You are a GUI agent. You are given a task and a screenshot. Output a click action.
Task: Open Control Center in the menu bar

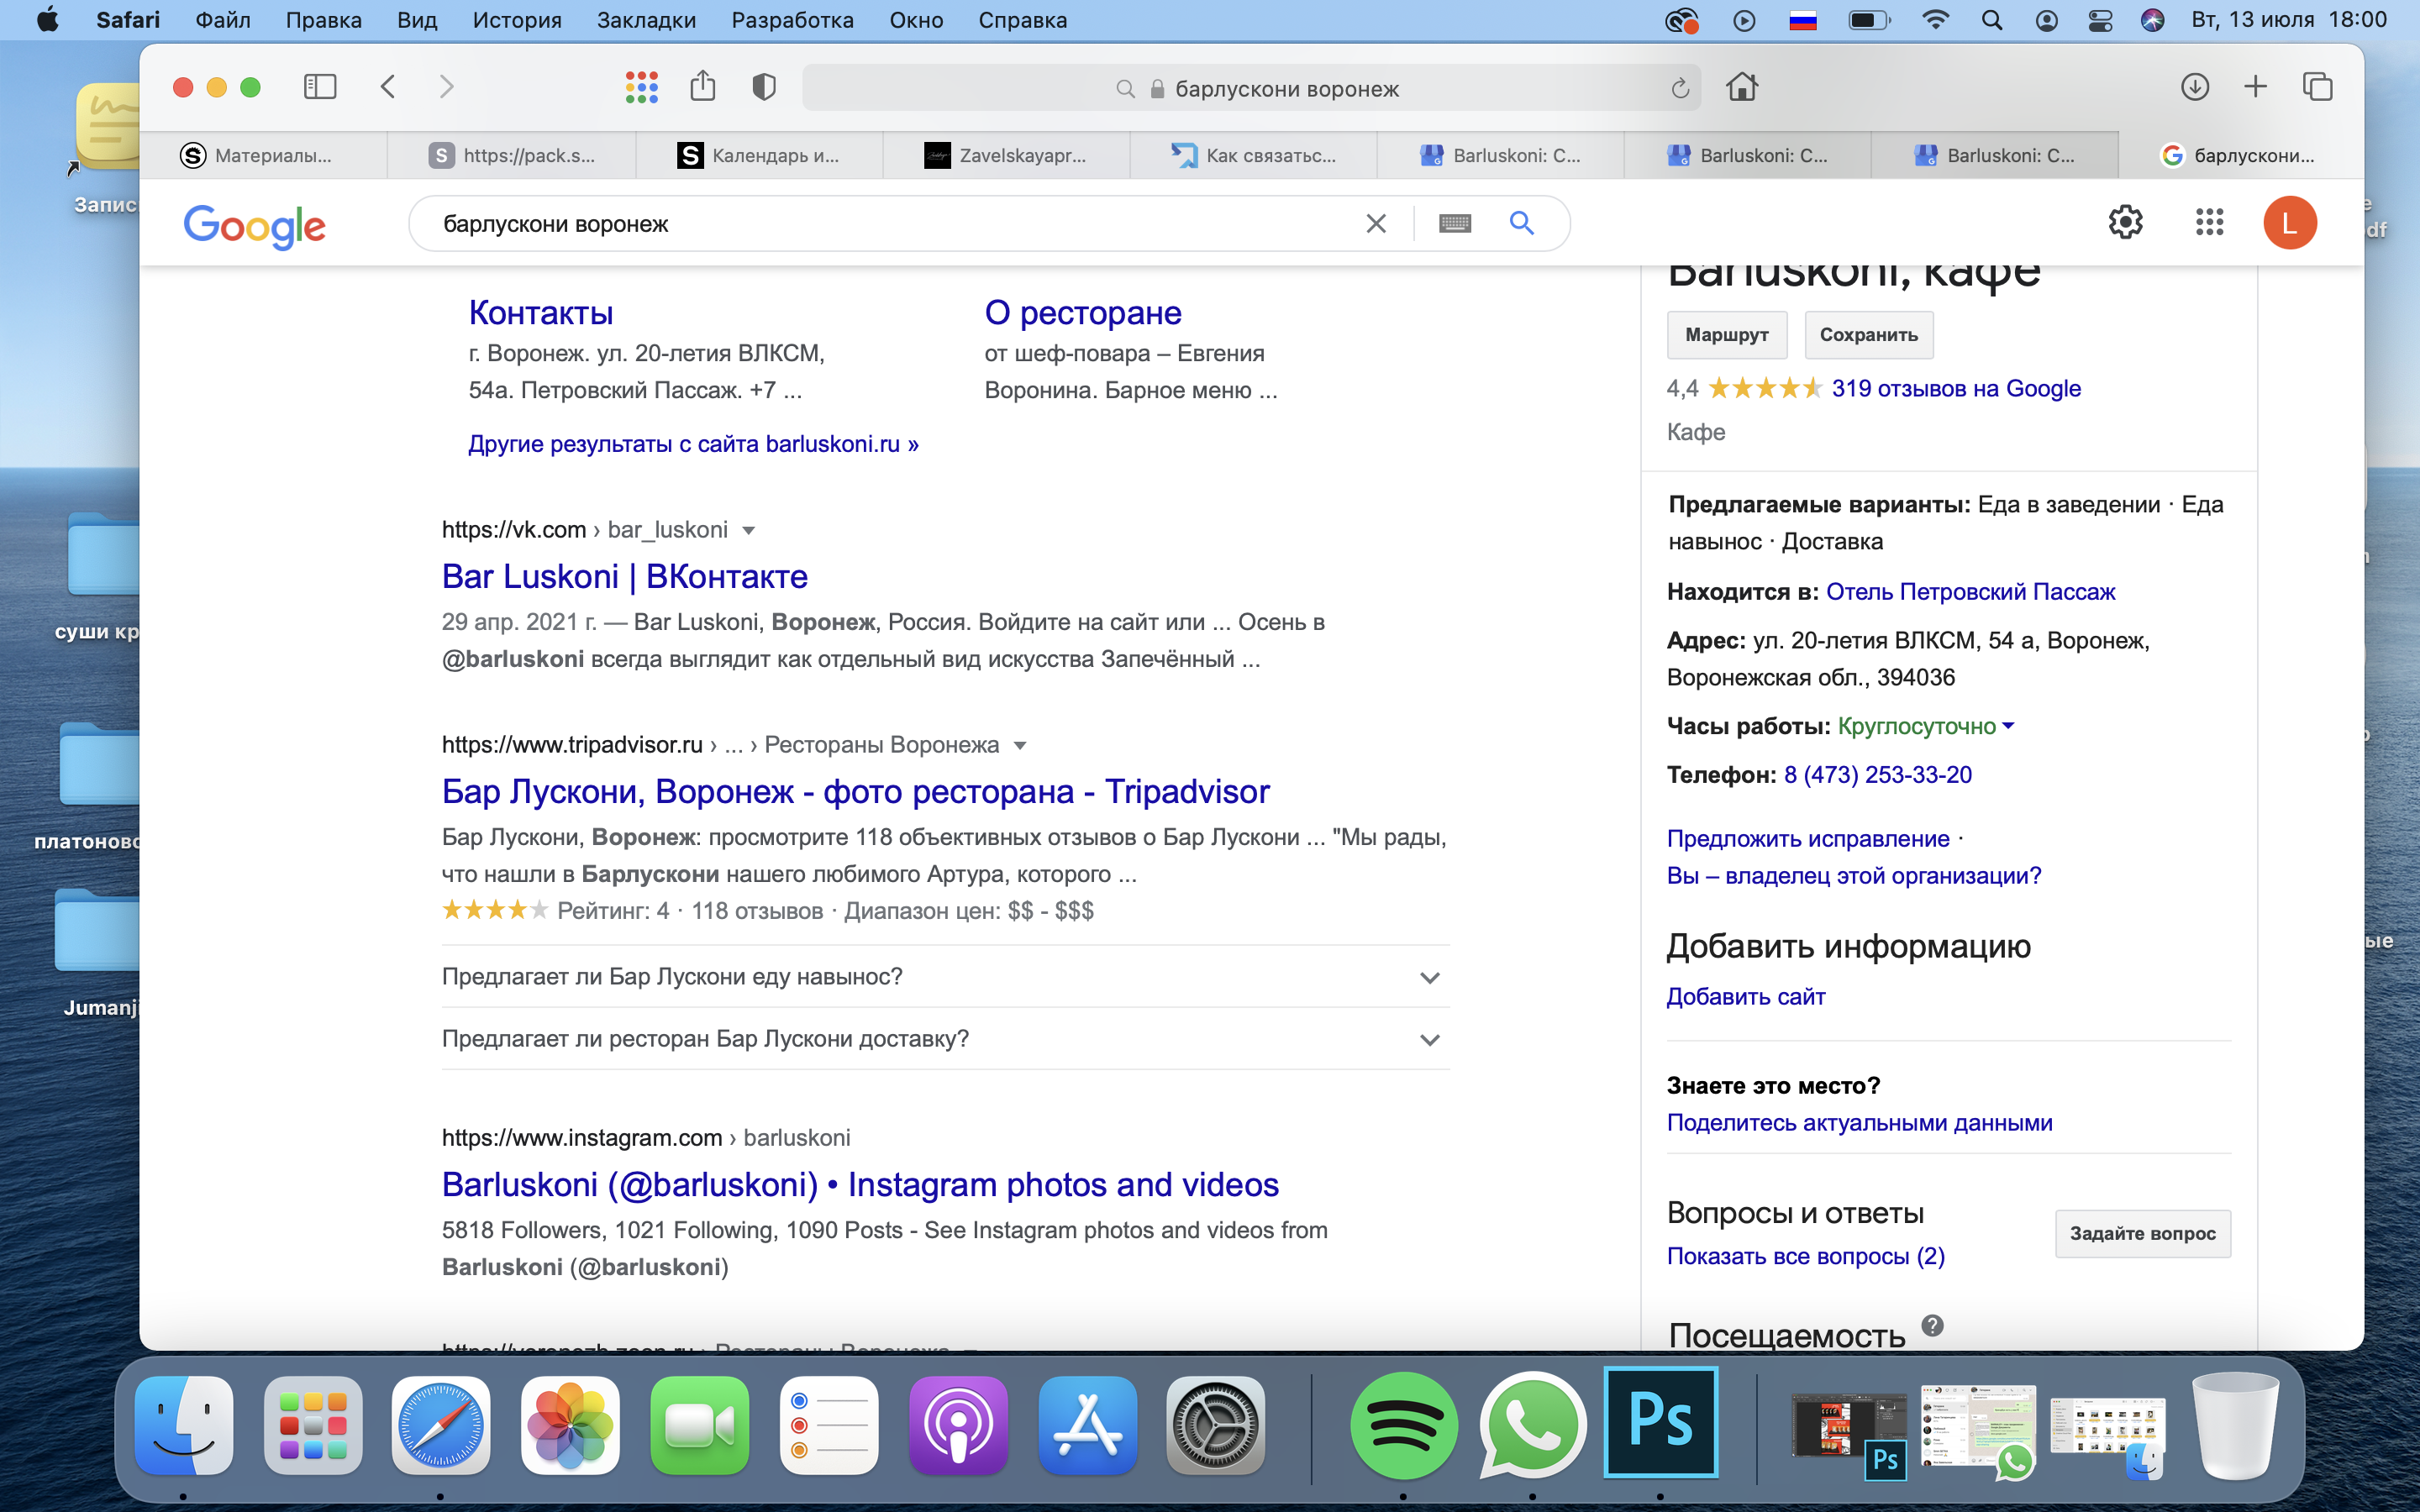point(2100,20)
